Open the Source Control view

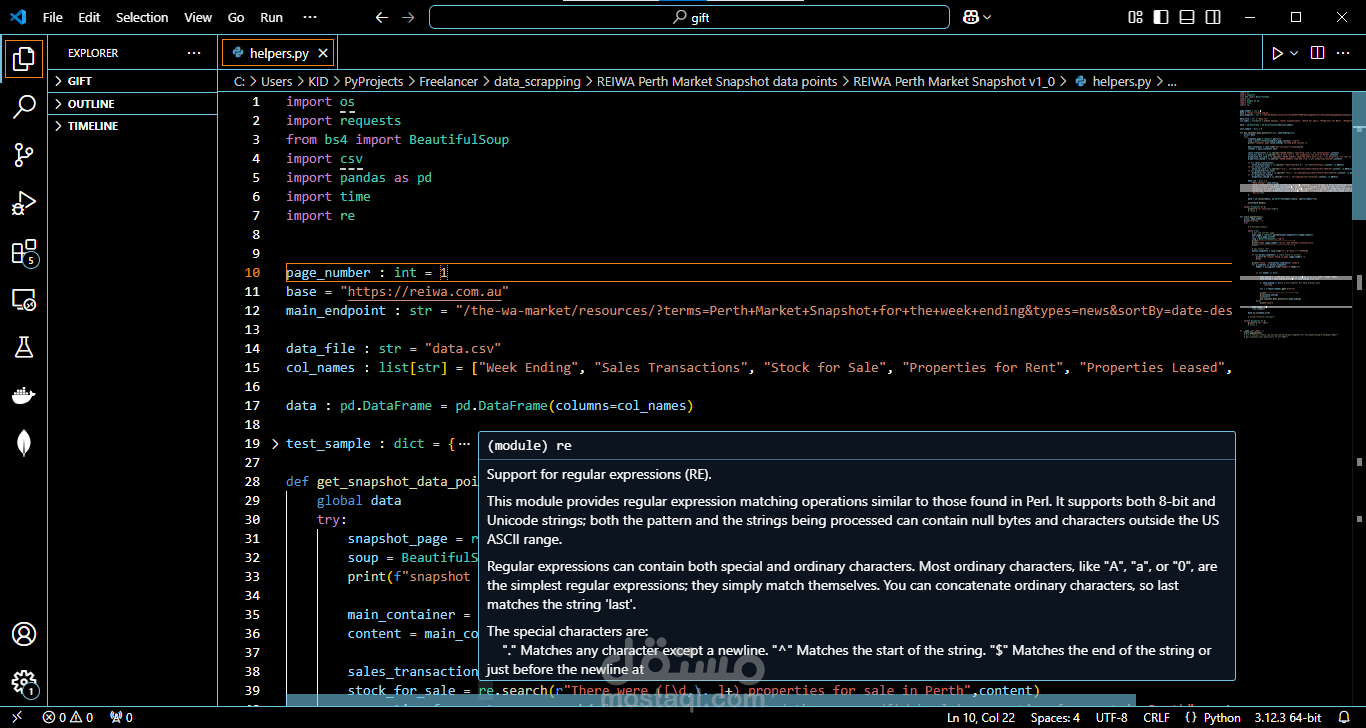[24, 155]
